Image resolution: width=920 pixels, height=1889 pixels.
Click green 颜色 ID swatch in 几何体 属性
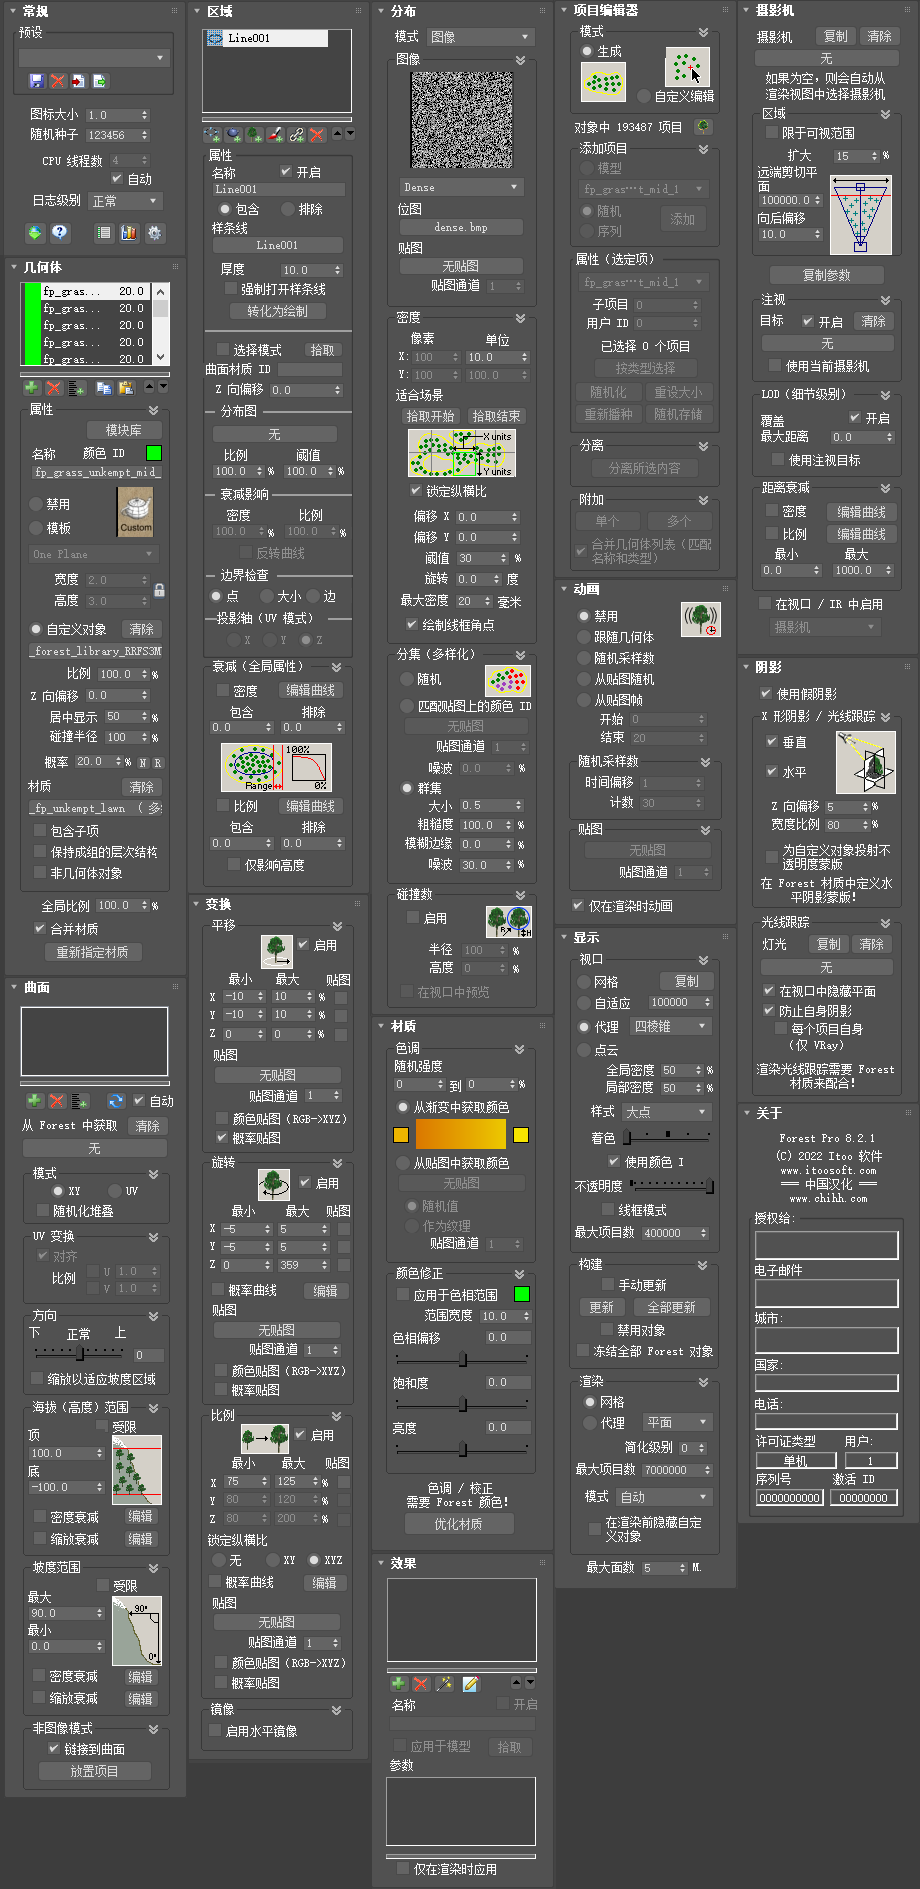coord(153,453)
